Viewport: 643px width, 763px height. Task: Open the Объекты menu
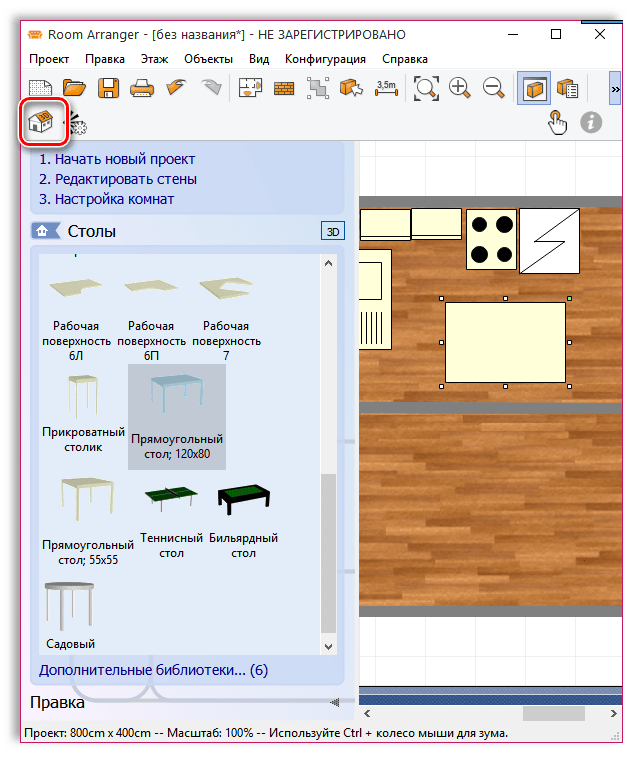coord(209,59)
